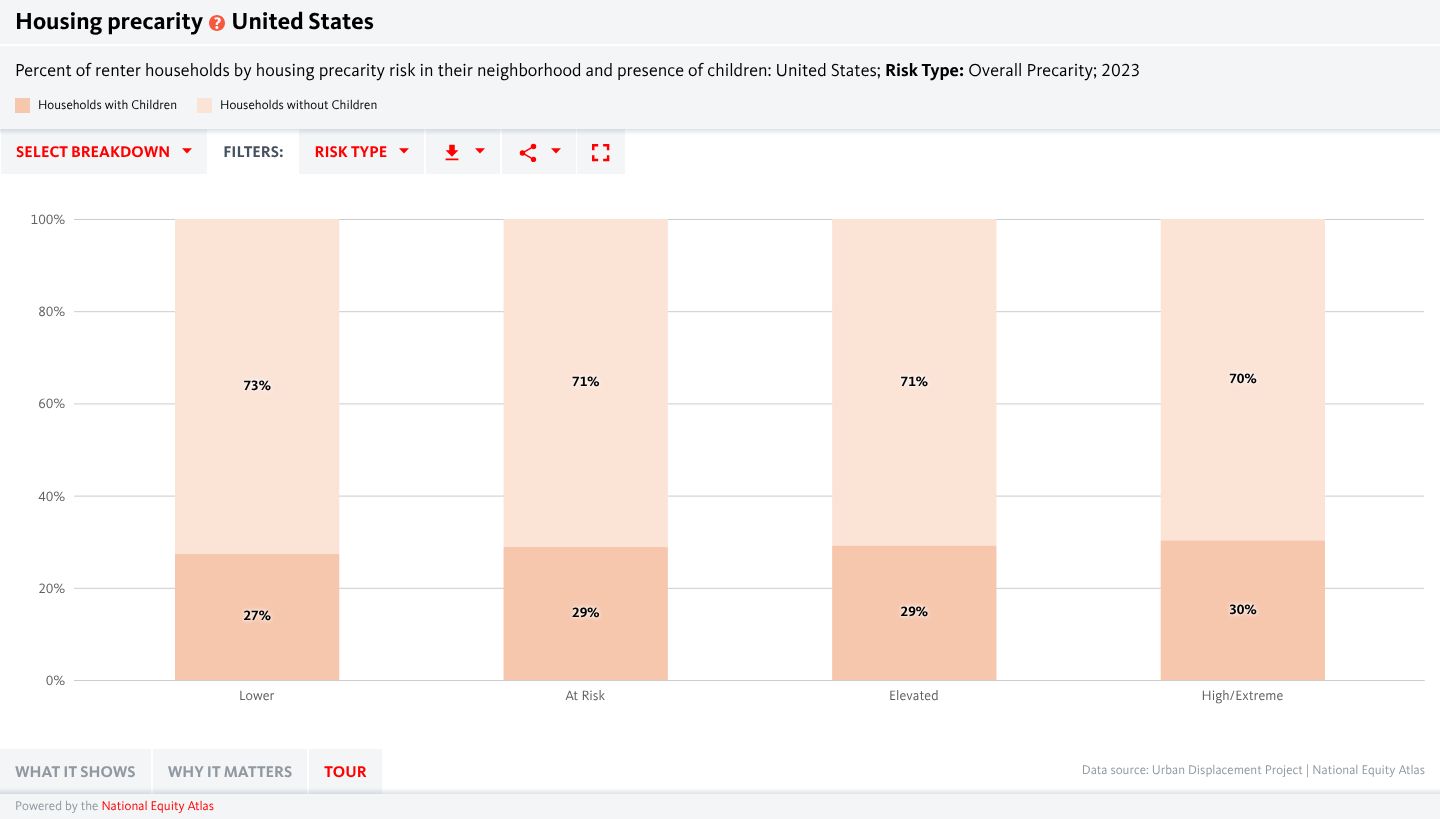
Task: Click the download icon in the toolbar
Action: [451, 152]
